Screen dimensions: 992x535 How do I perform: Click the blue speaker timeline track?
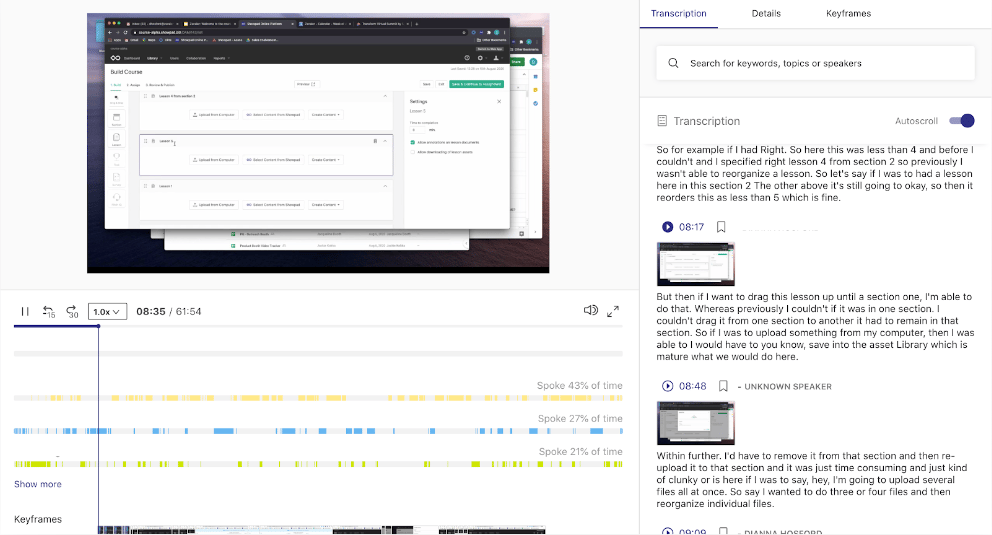pyautogui.click(x=318, y=431)
